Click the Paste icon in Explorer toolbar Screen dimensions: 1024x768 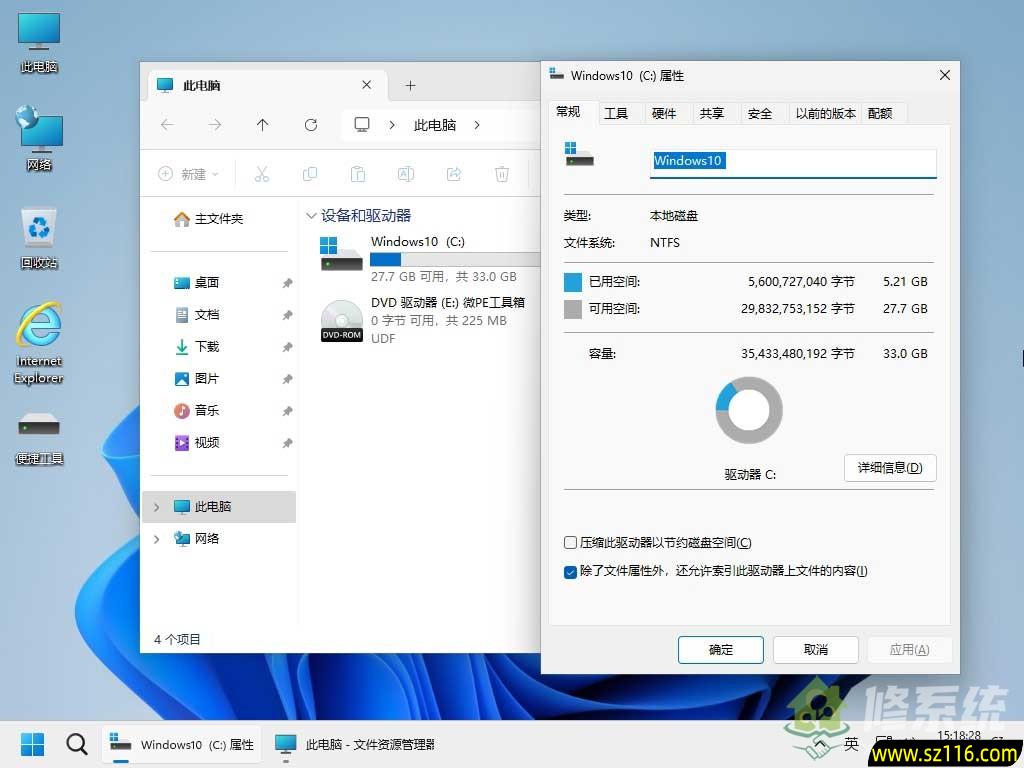click(357, 174)
